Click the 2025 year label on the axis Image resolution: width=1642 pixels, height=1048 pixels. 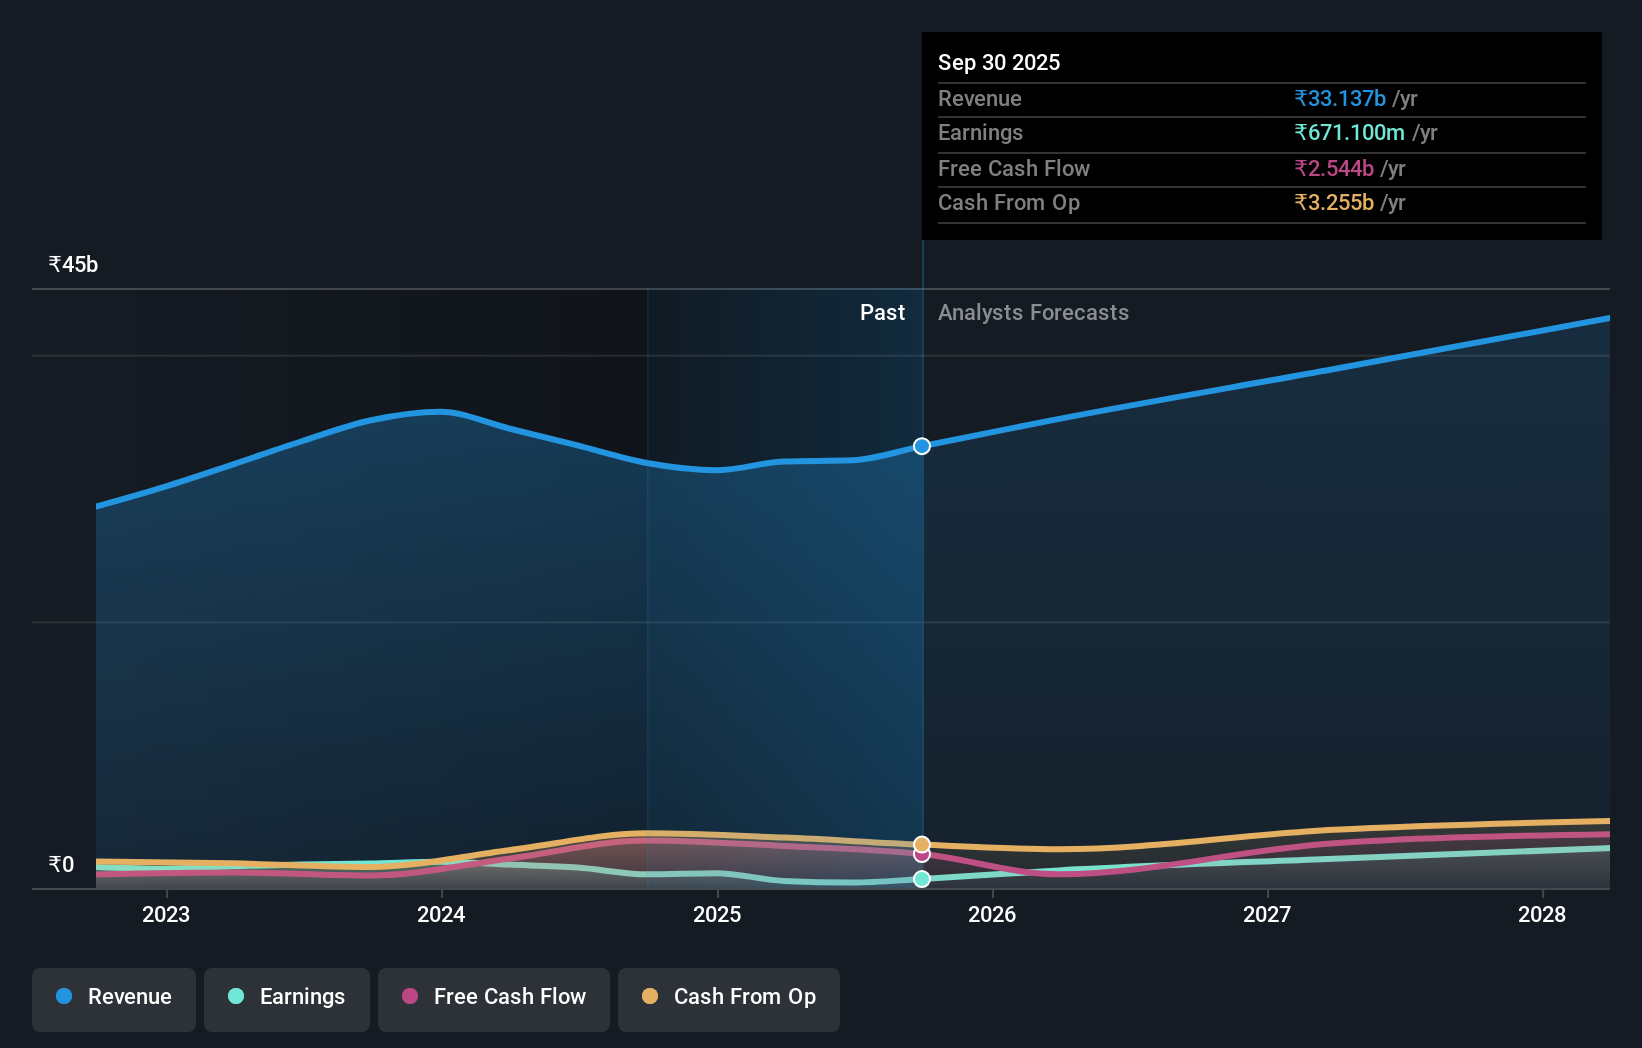pyautogui.click(x=717, y=914)
